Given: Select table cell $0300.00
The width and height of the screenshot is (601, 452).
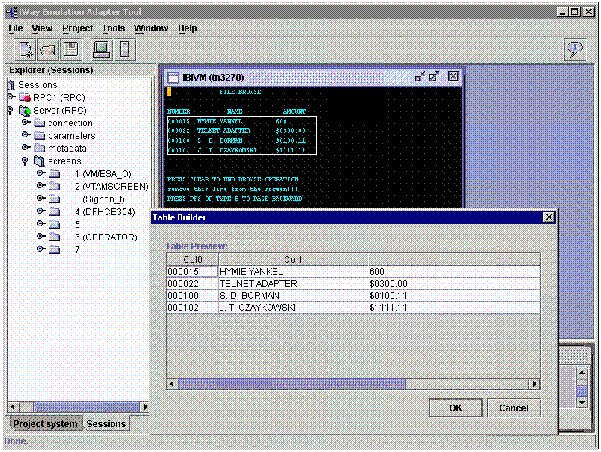Looking at the screenshot, I should pyautogui.click(x=454, y=284).
